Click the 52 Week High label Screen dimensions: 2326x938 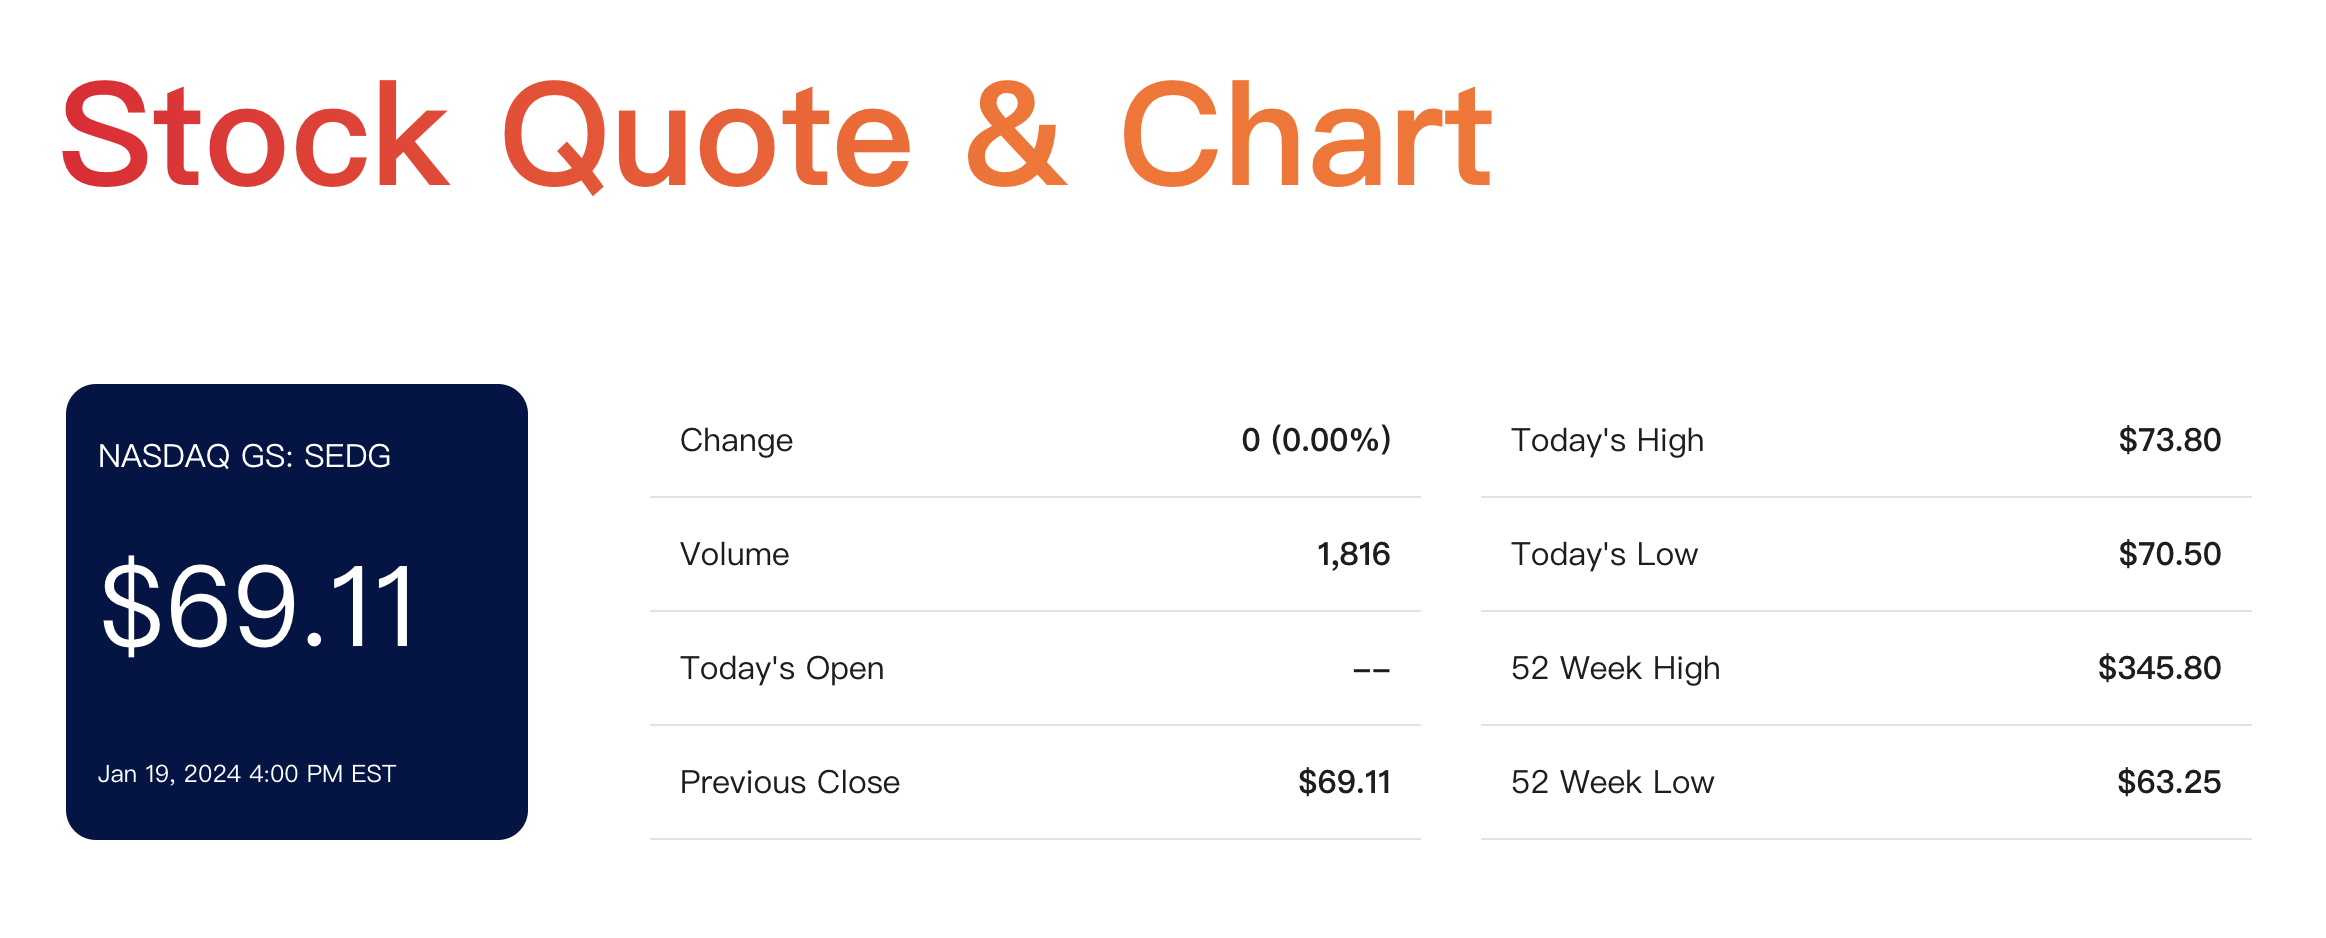click(x=1615, y=668)
